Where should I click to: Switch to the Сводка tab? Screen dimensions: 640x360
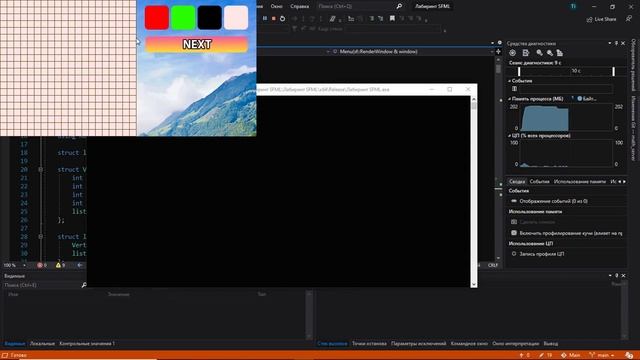pos(517,182)
